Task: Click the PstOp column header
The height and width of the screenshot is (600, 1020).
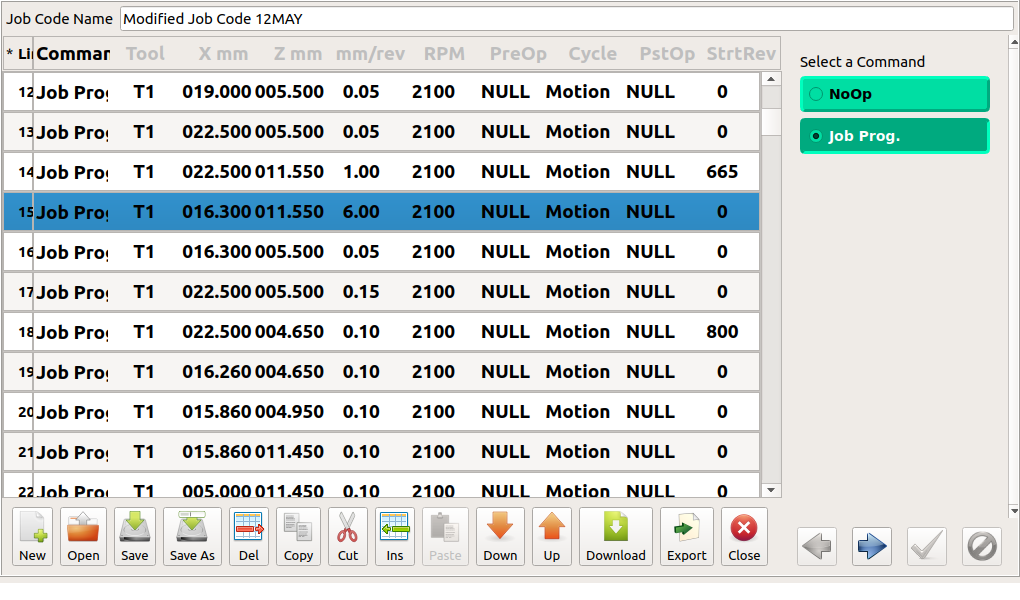Action: tap(667, 54)
